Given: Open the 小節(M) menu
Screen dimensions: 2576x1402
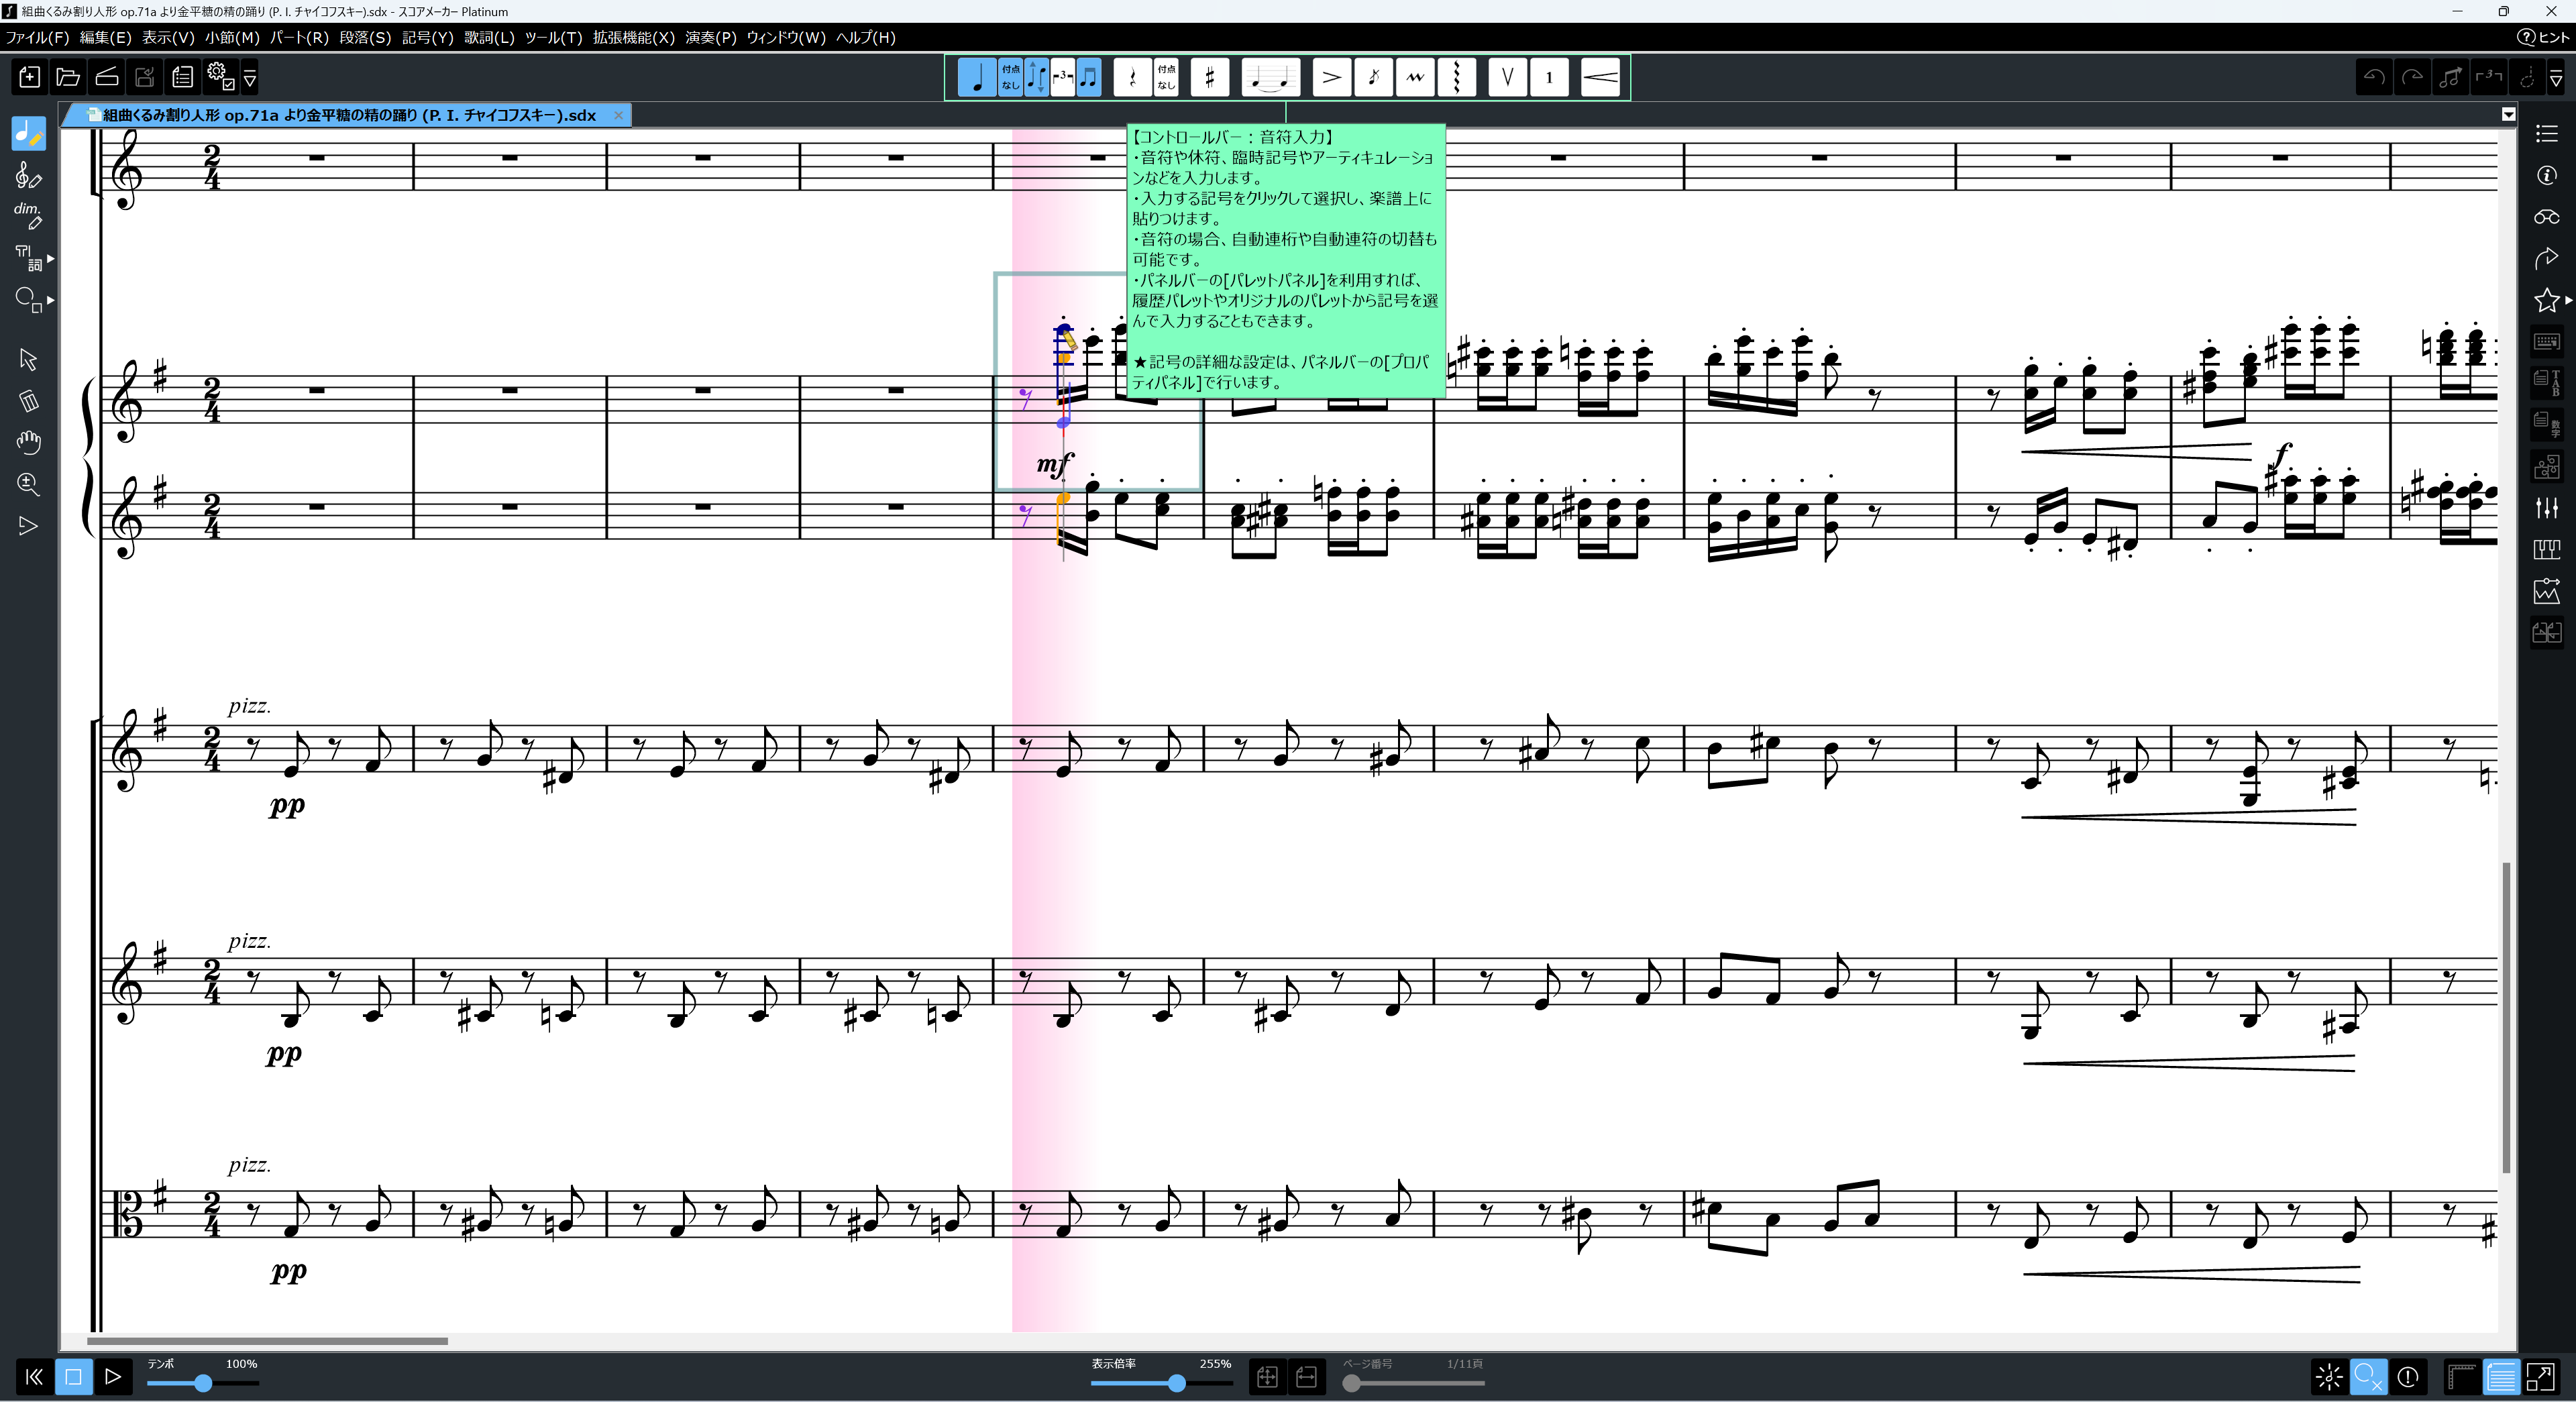Looking at the screenshot, I should click(x=232, y=37).
